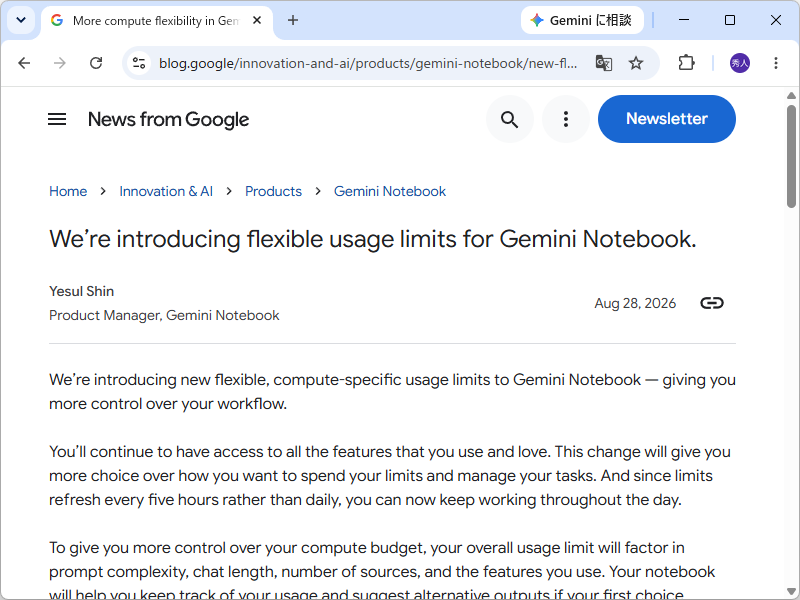
Task: Open the Innovation & AI breadcrumb
Action: [166, 191]
